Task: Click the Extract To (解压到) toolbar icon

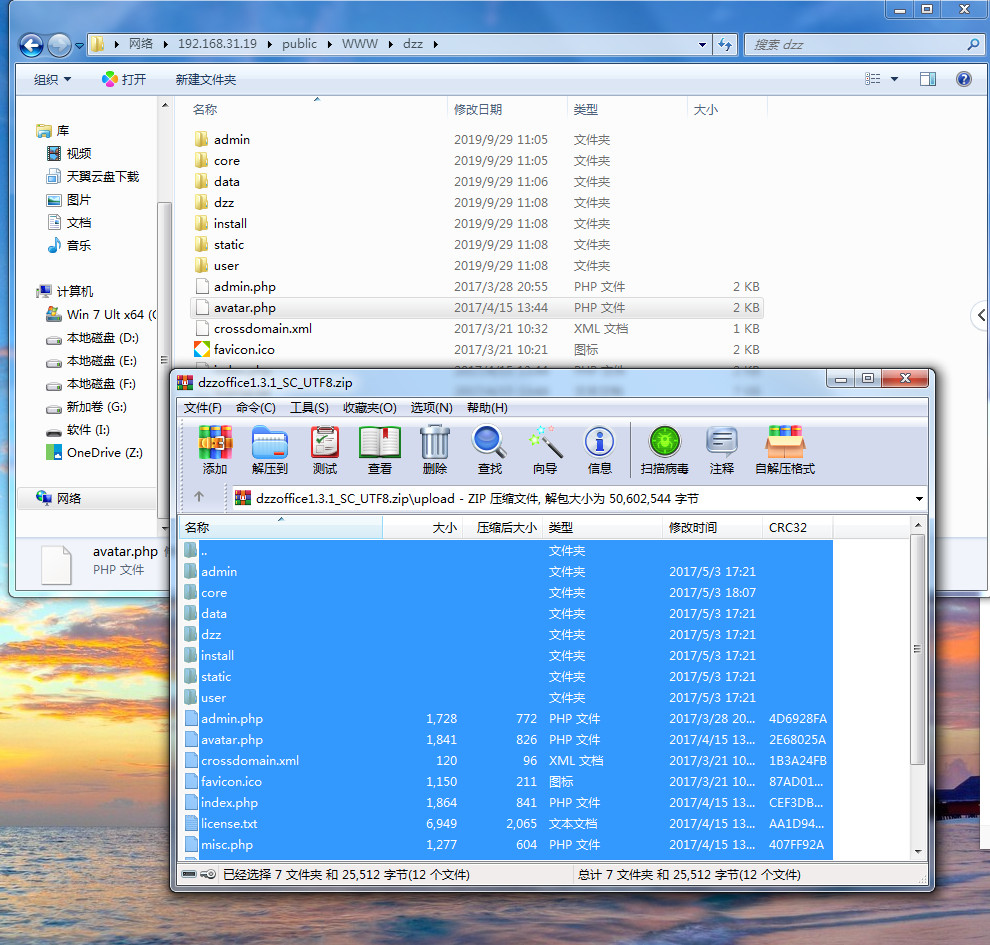Action: pyautogui.click(x=270, y=449)
